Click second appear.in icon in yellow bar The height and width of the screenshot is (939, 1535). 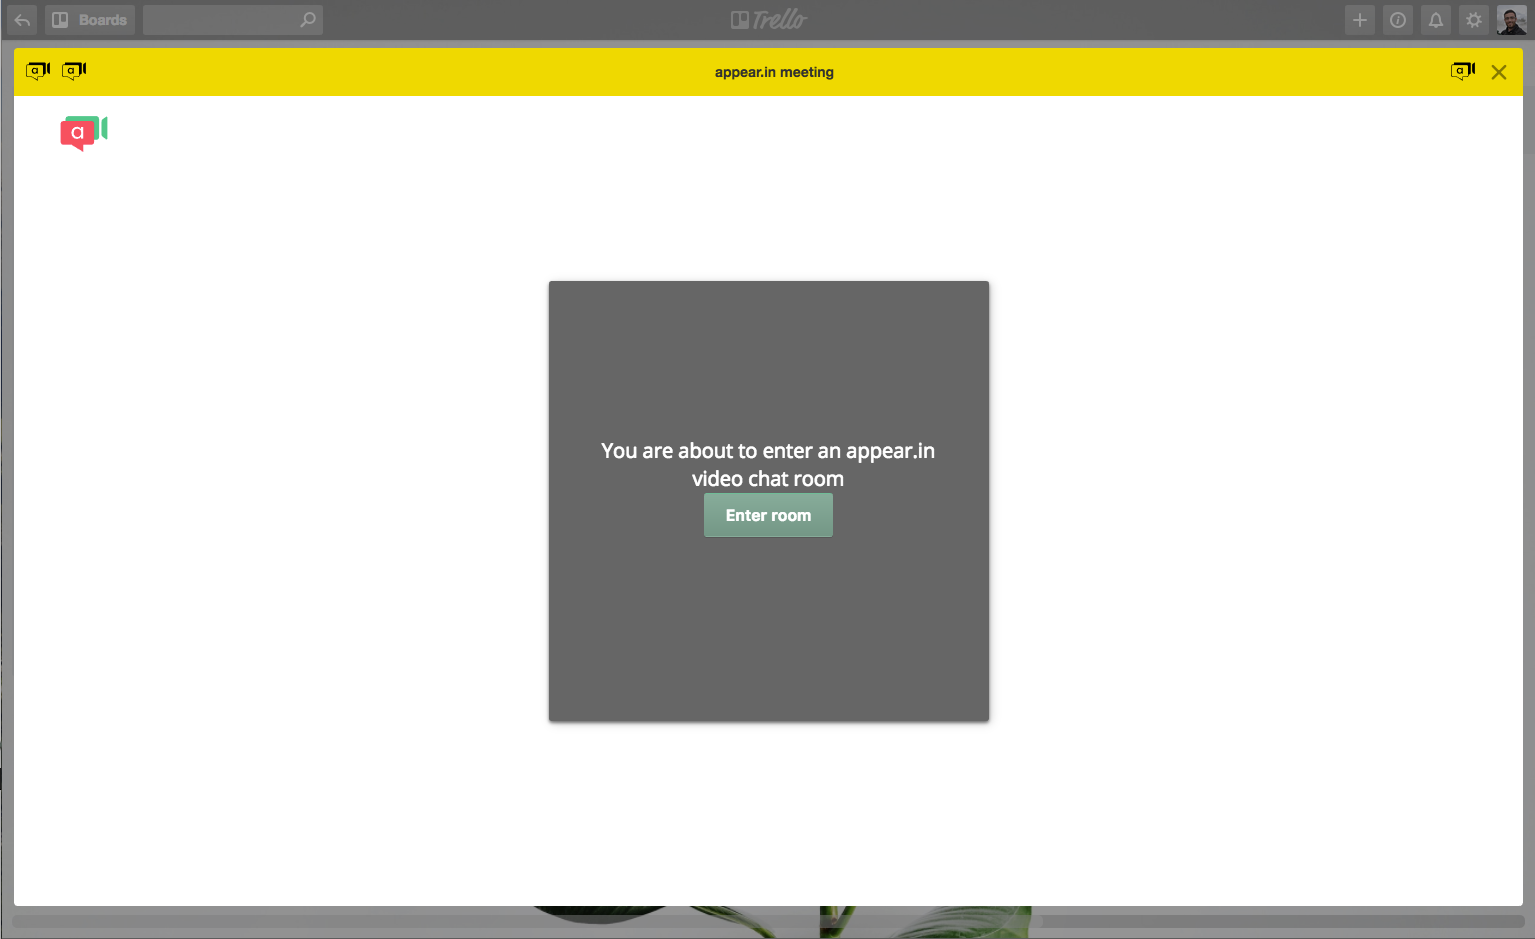click(74, 71)
